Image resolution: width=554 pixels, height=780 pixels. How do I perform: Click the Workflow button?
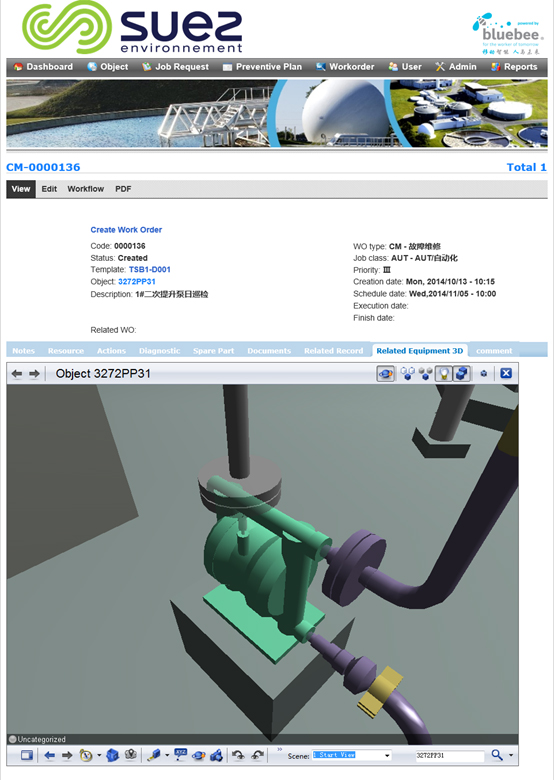(86, 189)
